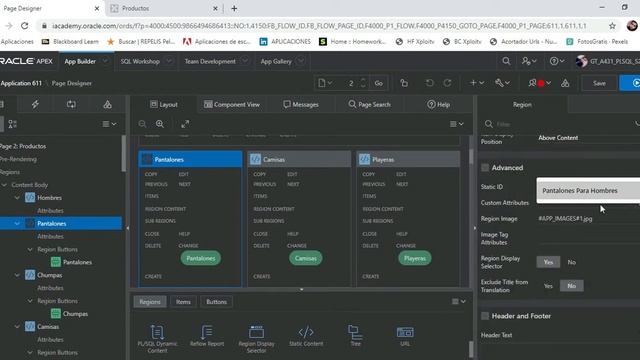Set Exclude Title from Translation to Yes
640x360 pixels.
click(x=548, y=286)
